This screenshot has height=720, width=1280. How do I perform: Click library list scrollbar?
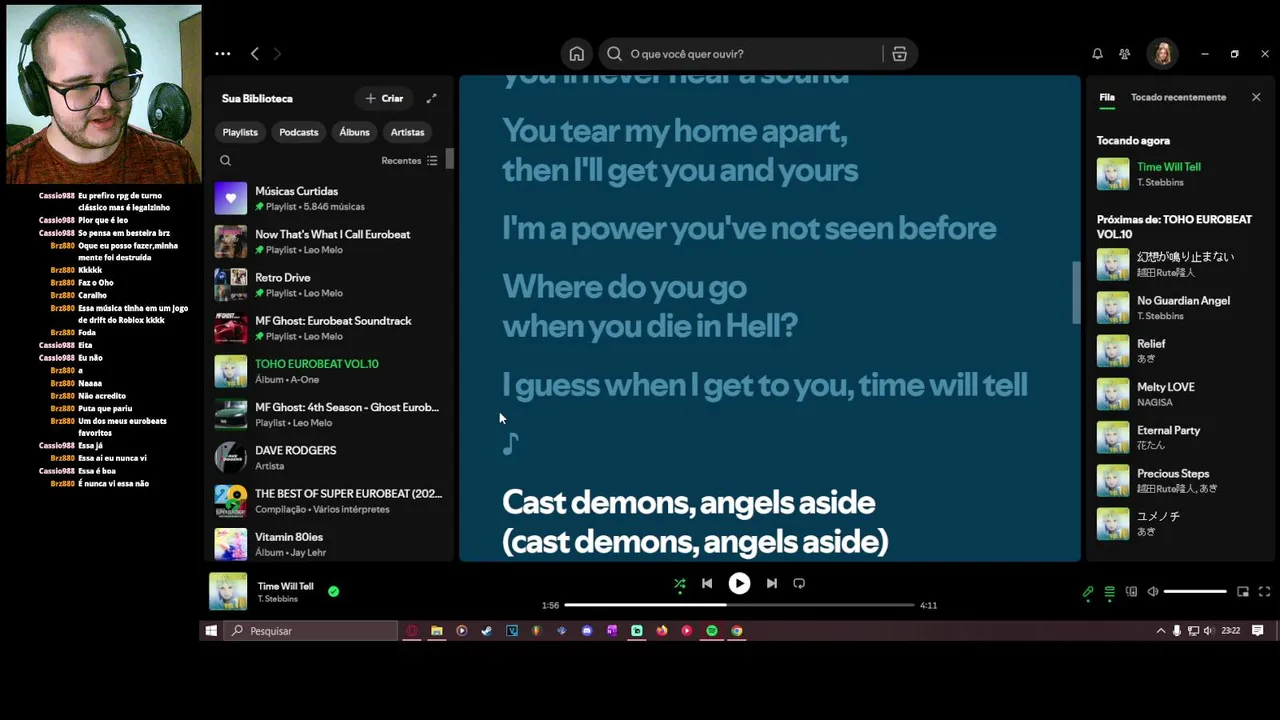[450, 158]
